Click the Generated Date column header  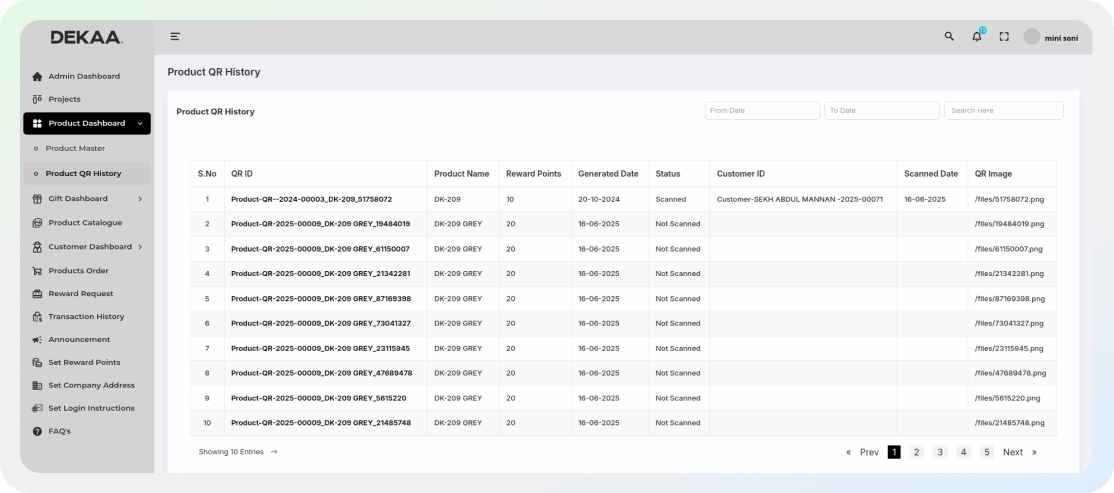[608, 174]
